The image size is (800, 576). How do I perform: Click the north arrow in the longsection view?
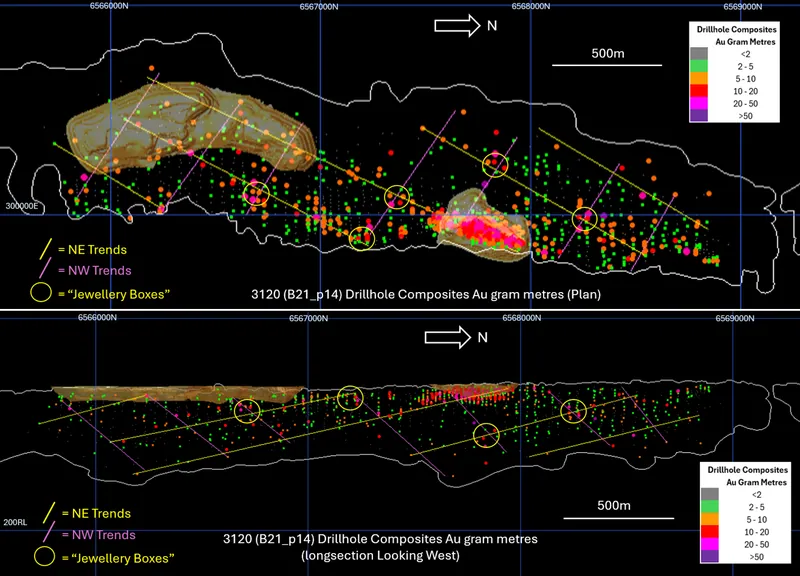pos(447,337)
